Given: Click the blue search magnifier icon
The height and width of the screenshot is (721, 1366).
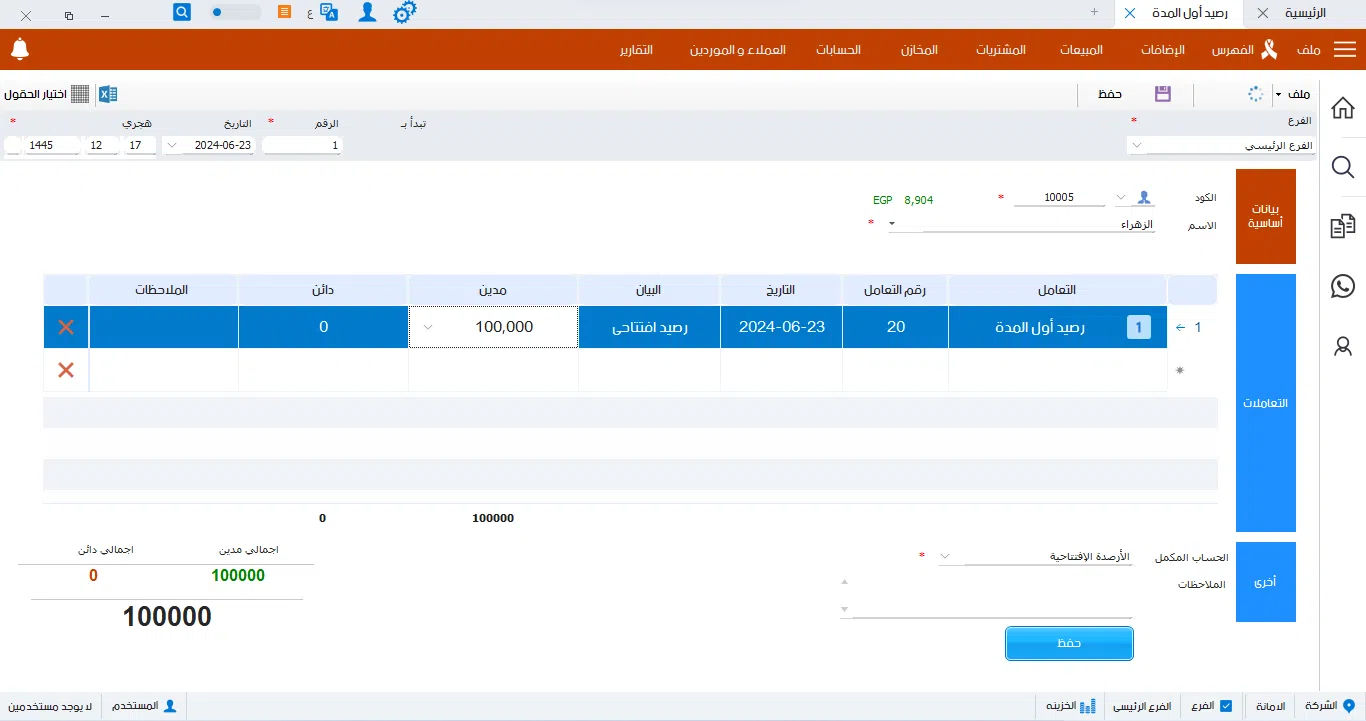Looking at the screenshot, I should 182,12.
